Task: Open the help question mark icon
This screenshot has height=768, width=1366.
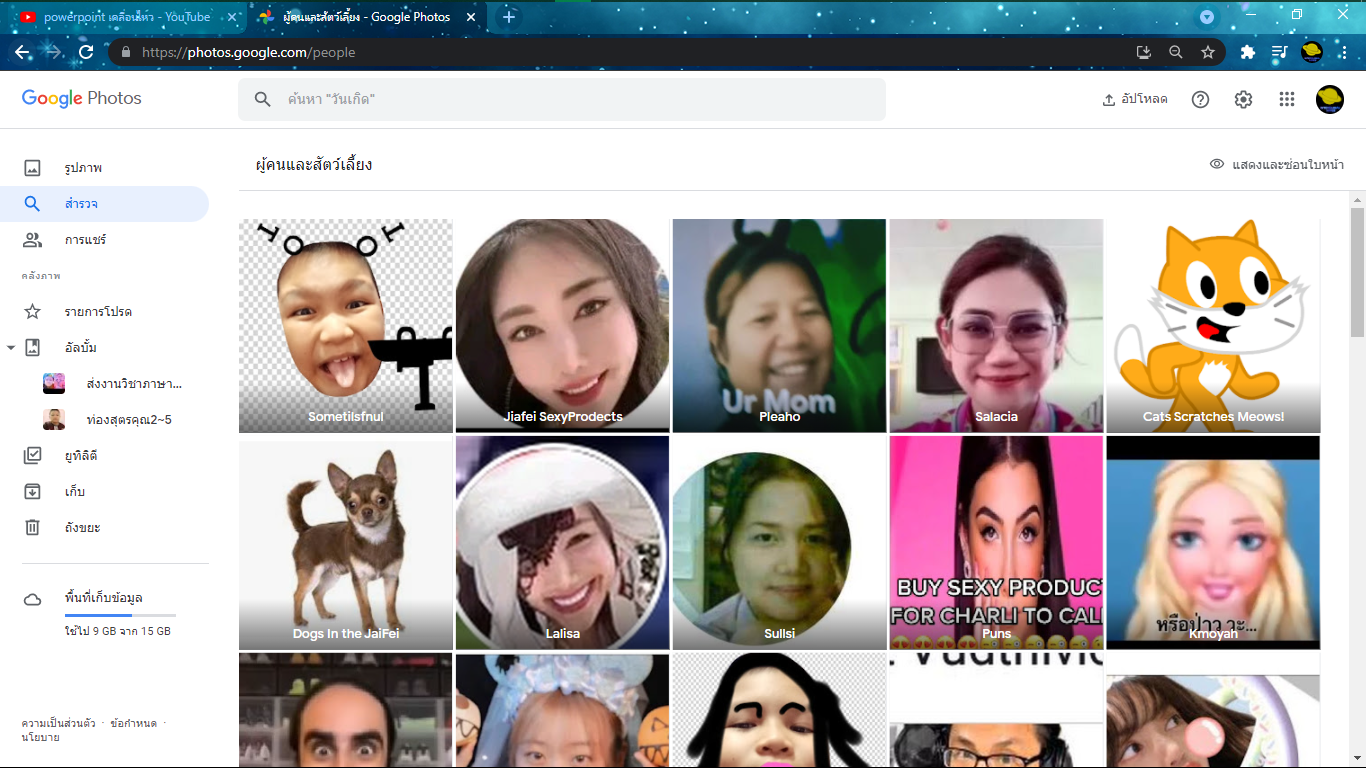Action: point(1201,99)
